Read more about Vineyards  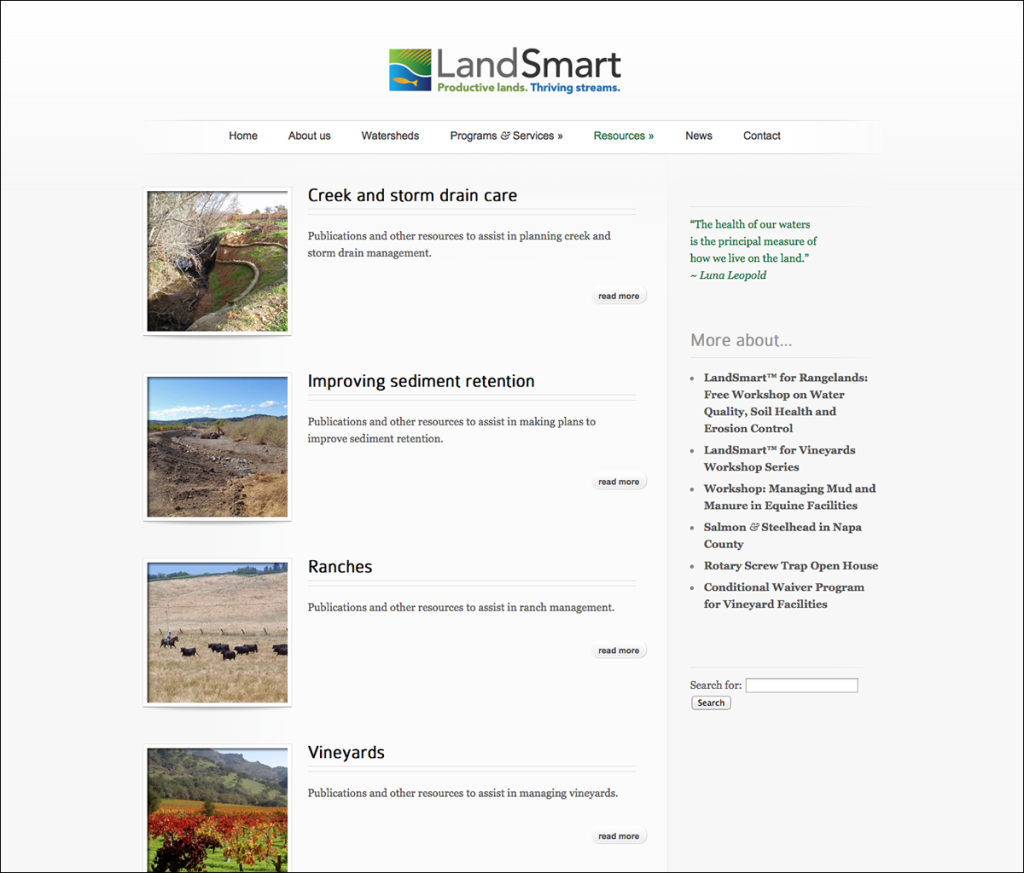tap(618, 836)
